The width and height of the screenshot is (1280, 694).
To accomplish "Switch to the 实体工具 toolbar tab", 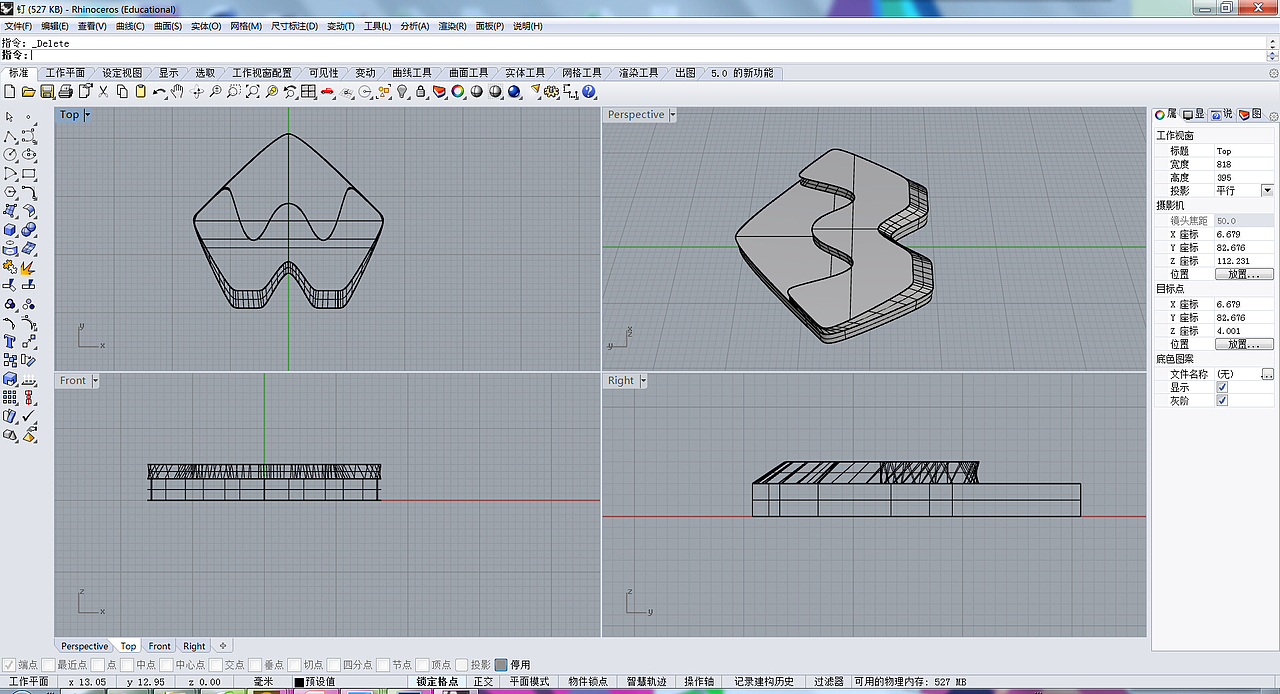I will pos(525,73).
